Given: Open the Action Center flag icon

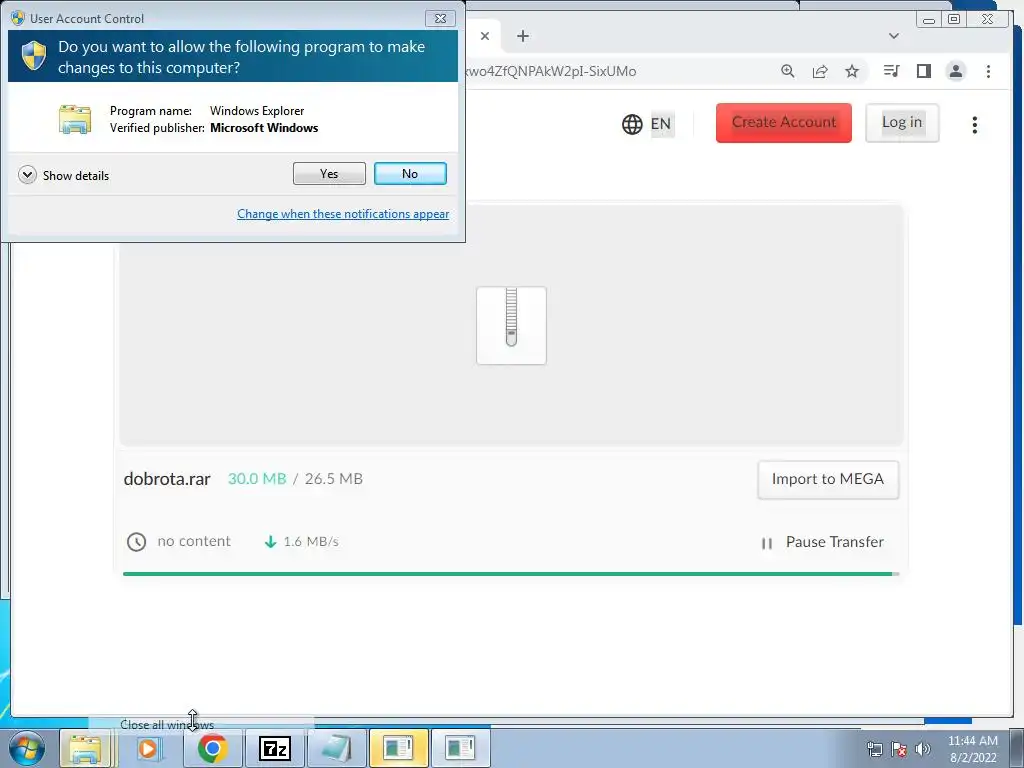Looking at the screenshot, I should click(899, 749).
